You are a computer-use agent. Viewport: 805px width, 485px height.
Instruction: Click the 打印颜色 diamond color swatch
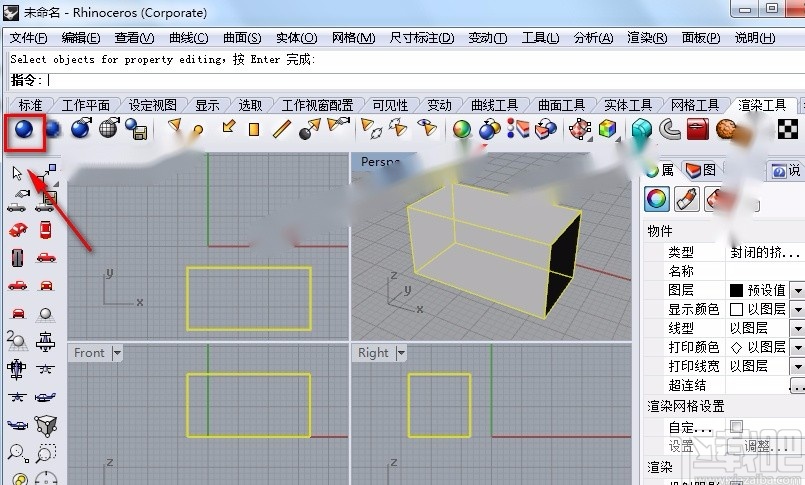[x=736, y=347]
